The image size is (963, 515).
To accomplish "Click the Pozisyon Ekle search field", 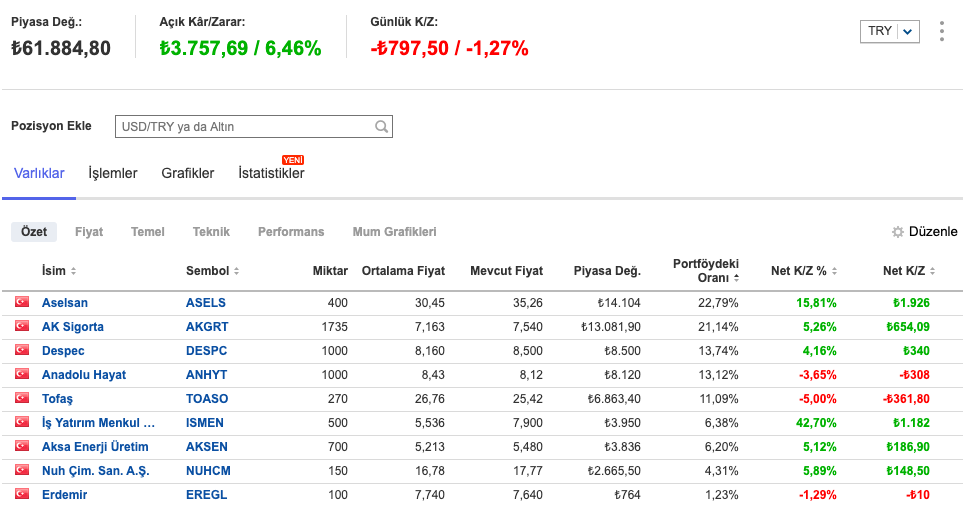I will 244,127.
